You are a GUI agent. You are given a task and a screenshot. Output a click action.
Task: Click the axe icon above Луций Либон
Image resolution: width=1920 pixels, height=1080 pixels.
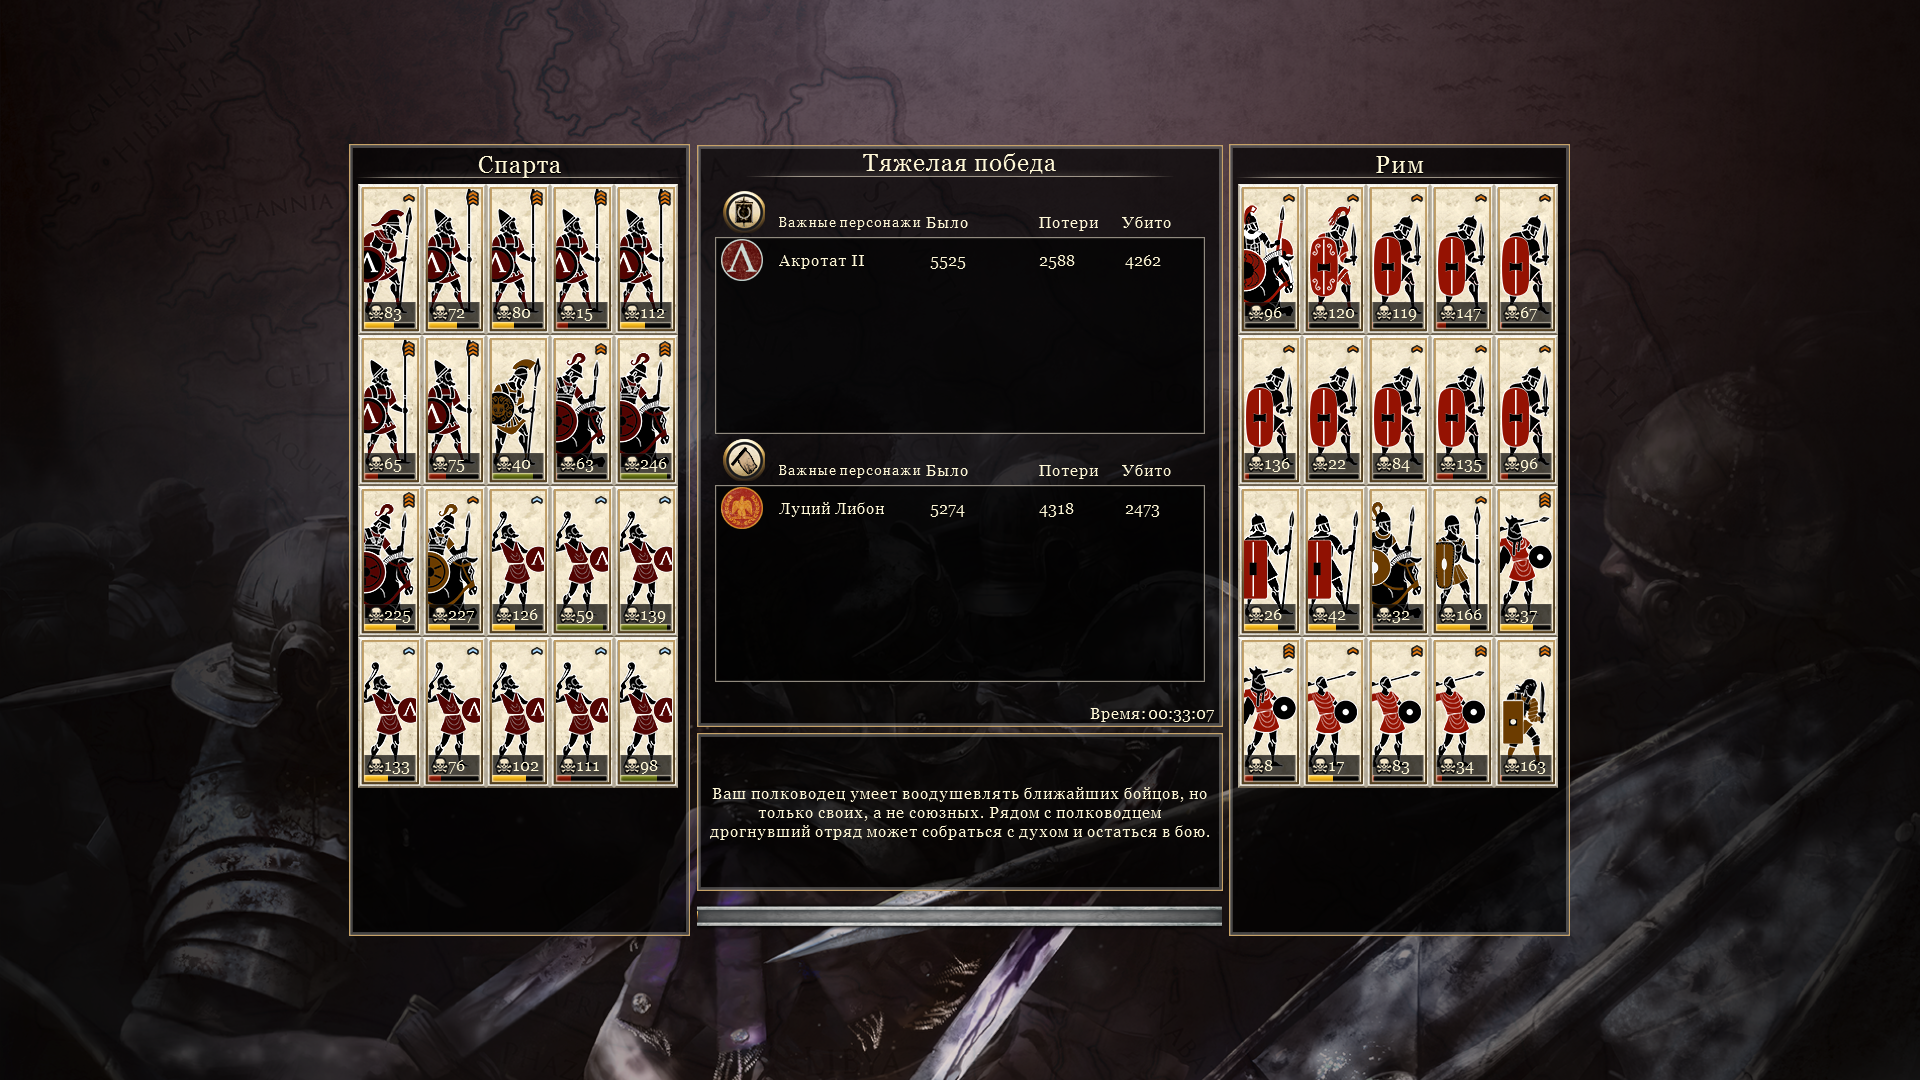(744, 460)
